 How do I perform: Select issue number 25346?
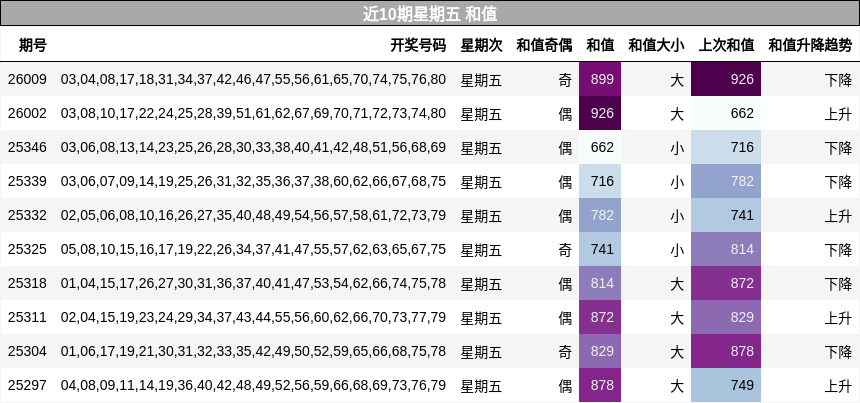(27, 147)
